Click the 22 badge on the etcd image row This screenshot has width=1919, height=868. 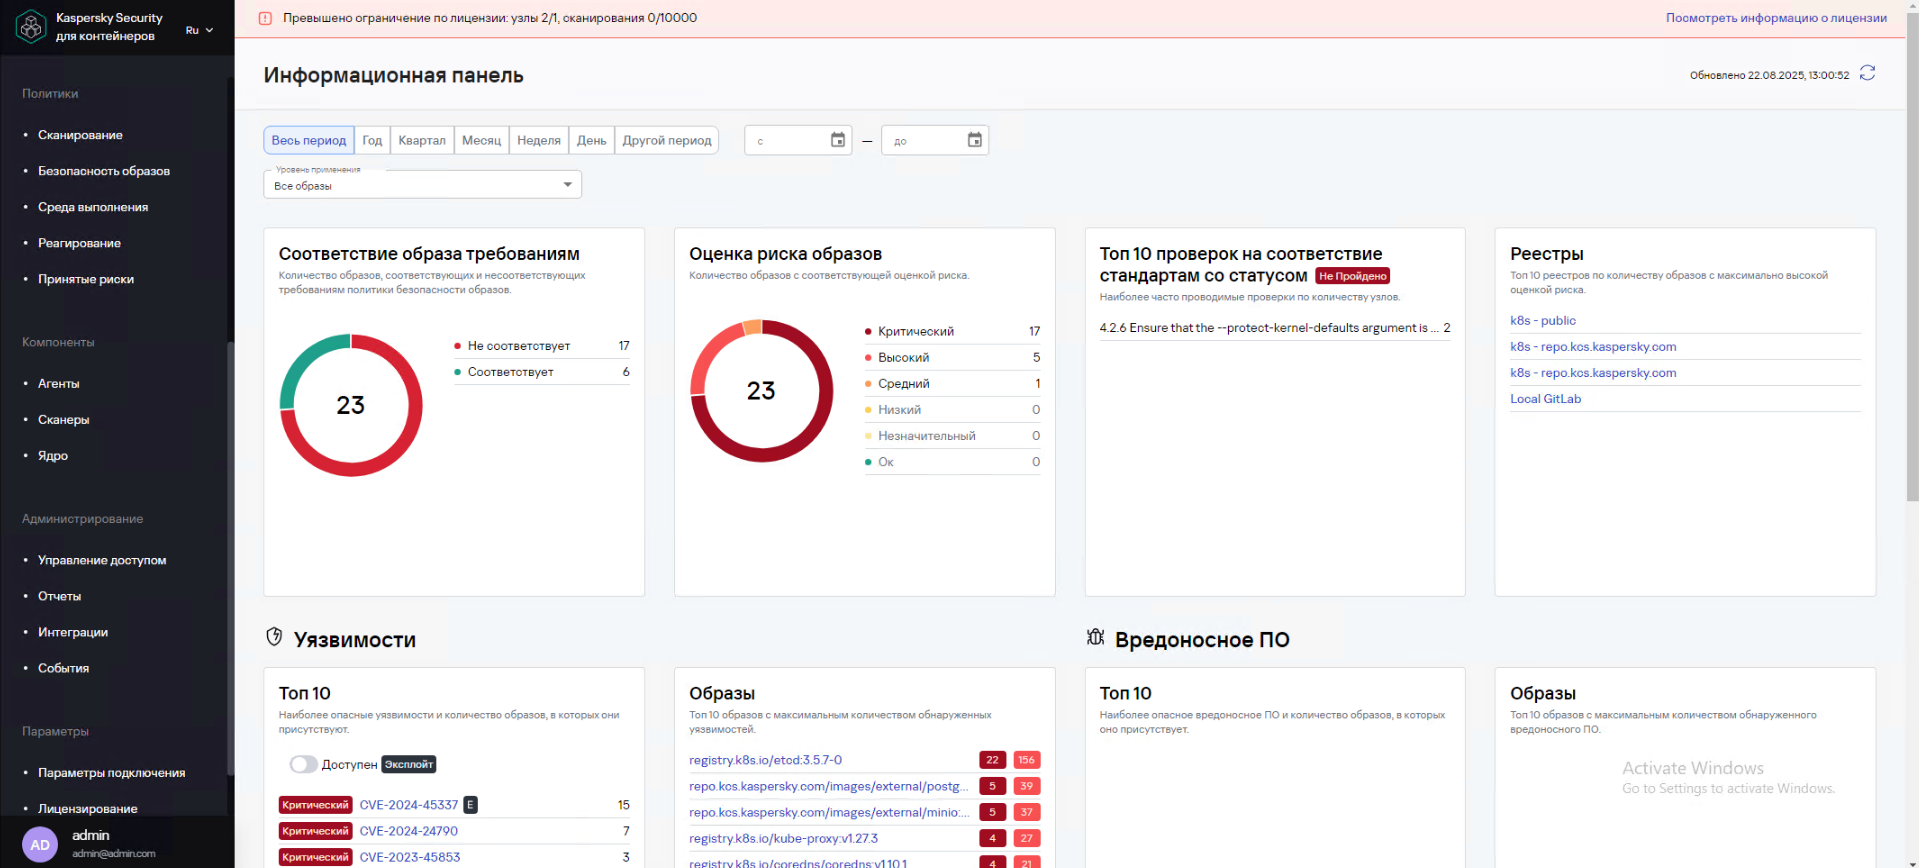(x=992, y=760)
